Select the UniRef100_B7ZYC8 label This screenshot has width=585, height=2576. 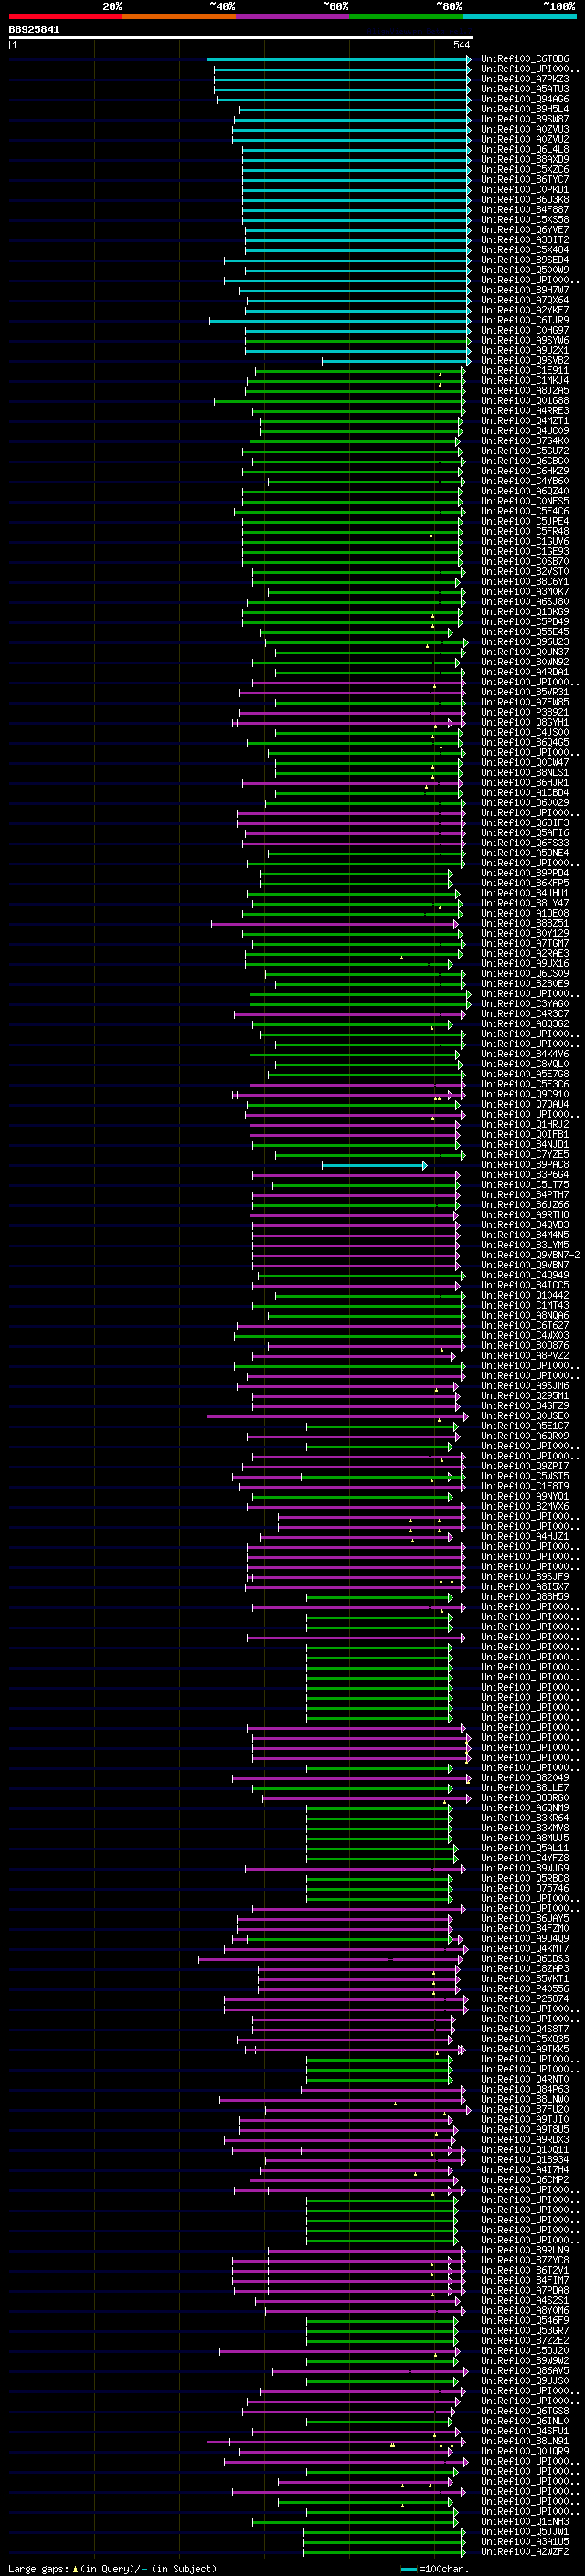524,2260
